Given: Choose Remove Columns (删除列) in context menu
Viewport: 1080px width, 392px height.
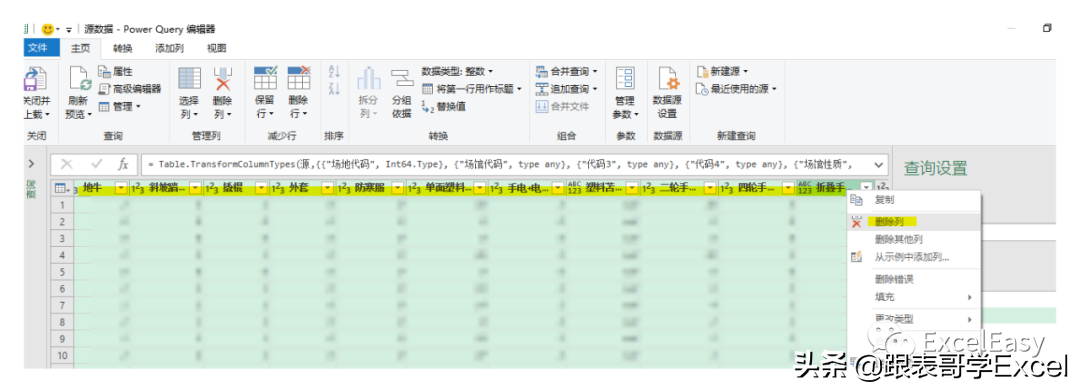Looking at the screenshot, I should click(x=913, y=222).
